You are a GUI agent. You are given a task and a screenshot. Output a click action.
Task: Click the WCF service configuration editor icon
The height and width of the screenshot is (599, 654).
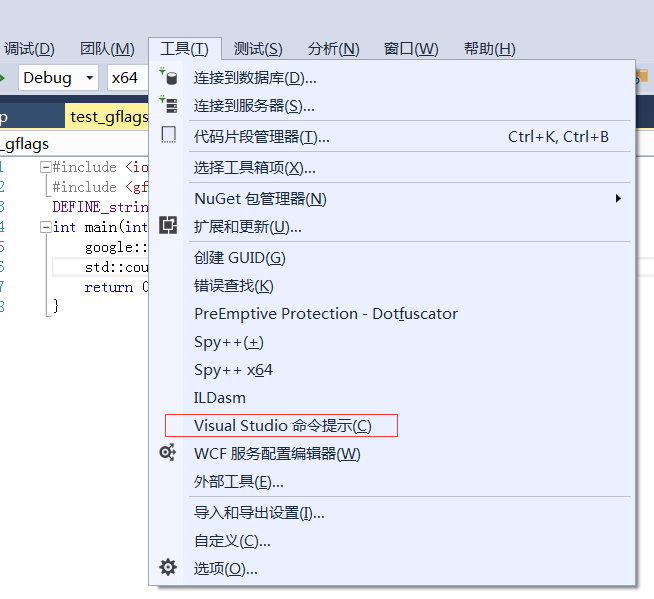pos(168,453)
